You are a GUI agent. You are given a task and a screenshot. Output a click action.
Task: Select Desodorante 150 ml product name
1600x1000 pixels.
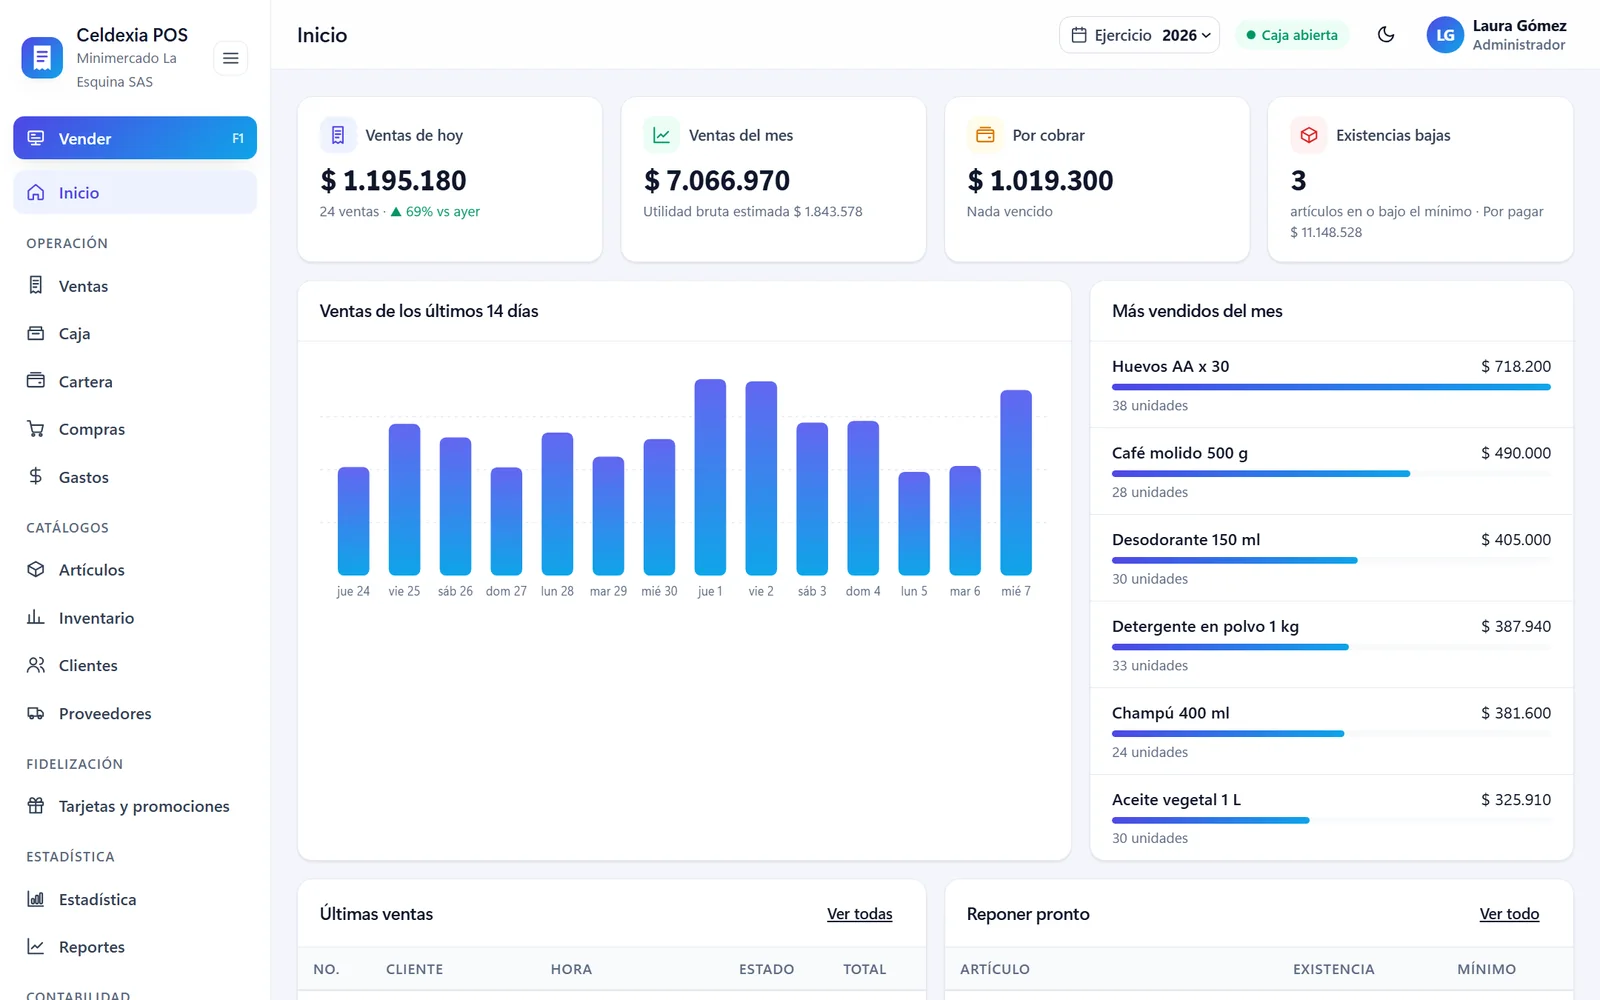(x=1186, y=540)
